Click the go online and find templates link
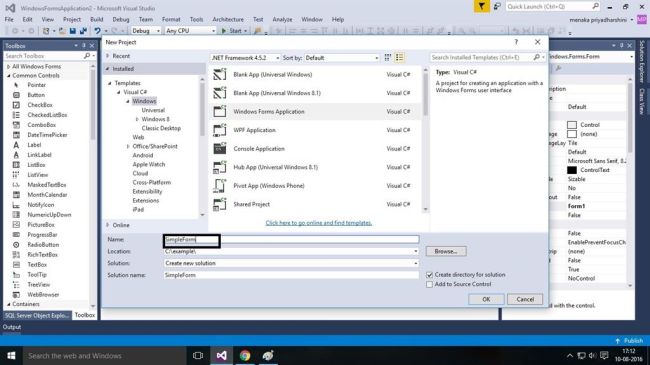Viewport: 650px width, 365px height. (x=319, y=223)
